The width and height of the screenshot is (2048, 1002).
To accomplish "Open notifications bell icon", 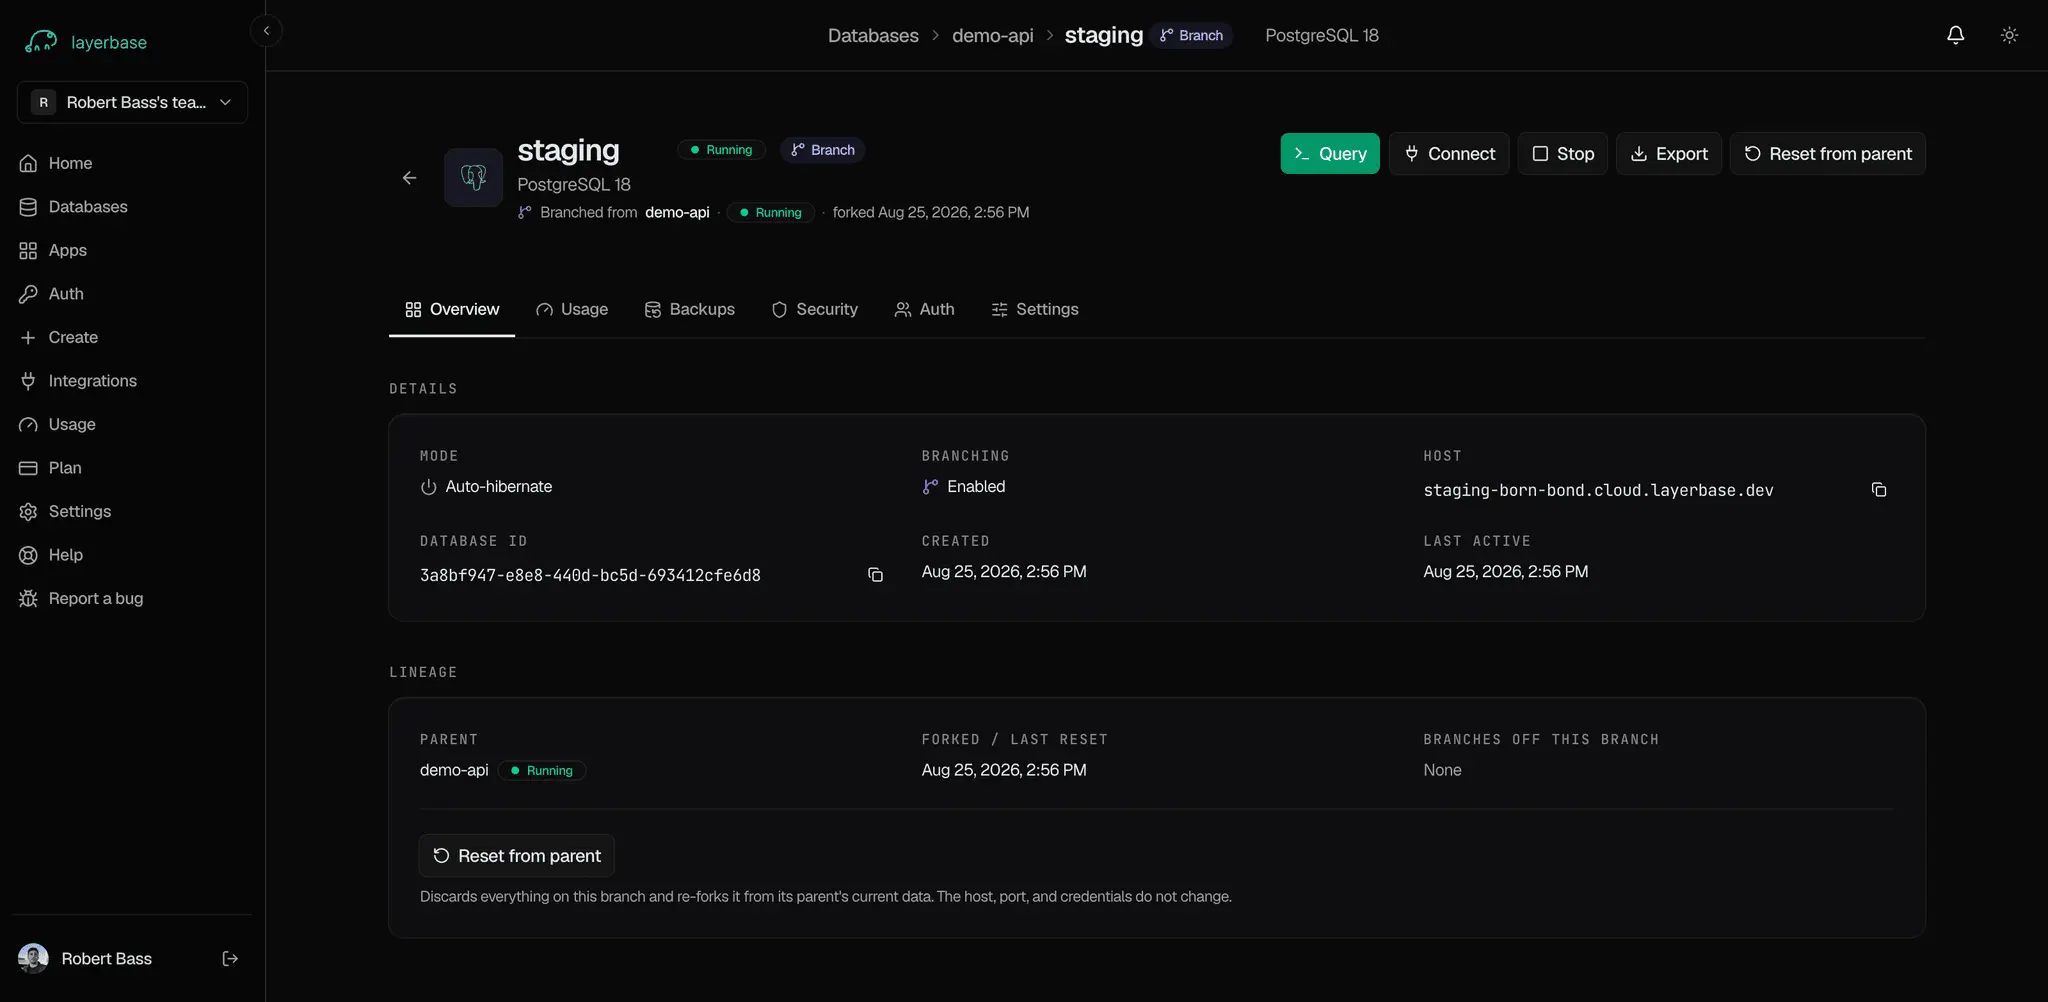I will click(1955, 35).
